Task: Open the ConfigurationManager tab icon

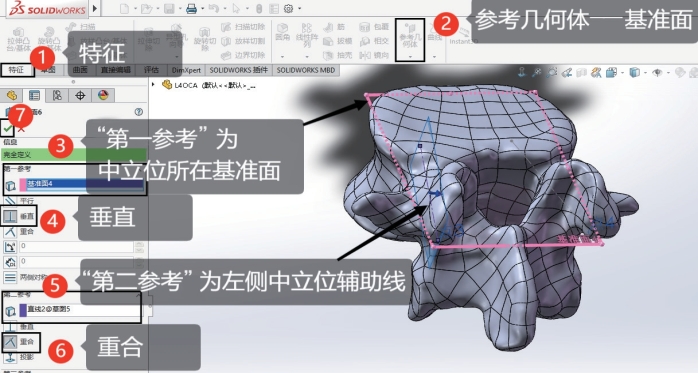Action: (x=57, y=95)
